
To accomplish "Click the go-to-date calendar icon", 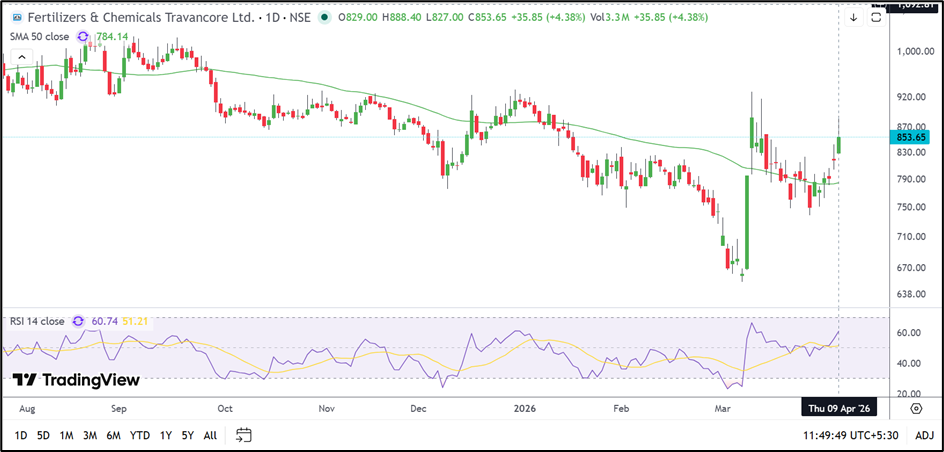I will pos(244,435).
